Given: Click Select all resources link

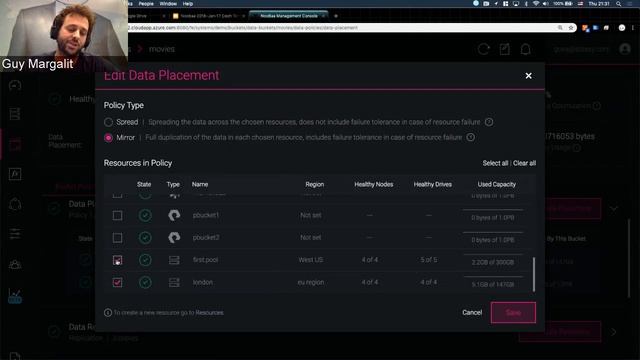Looking at the screenshot, I should (x=495, y=163).
